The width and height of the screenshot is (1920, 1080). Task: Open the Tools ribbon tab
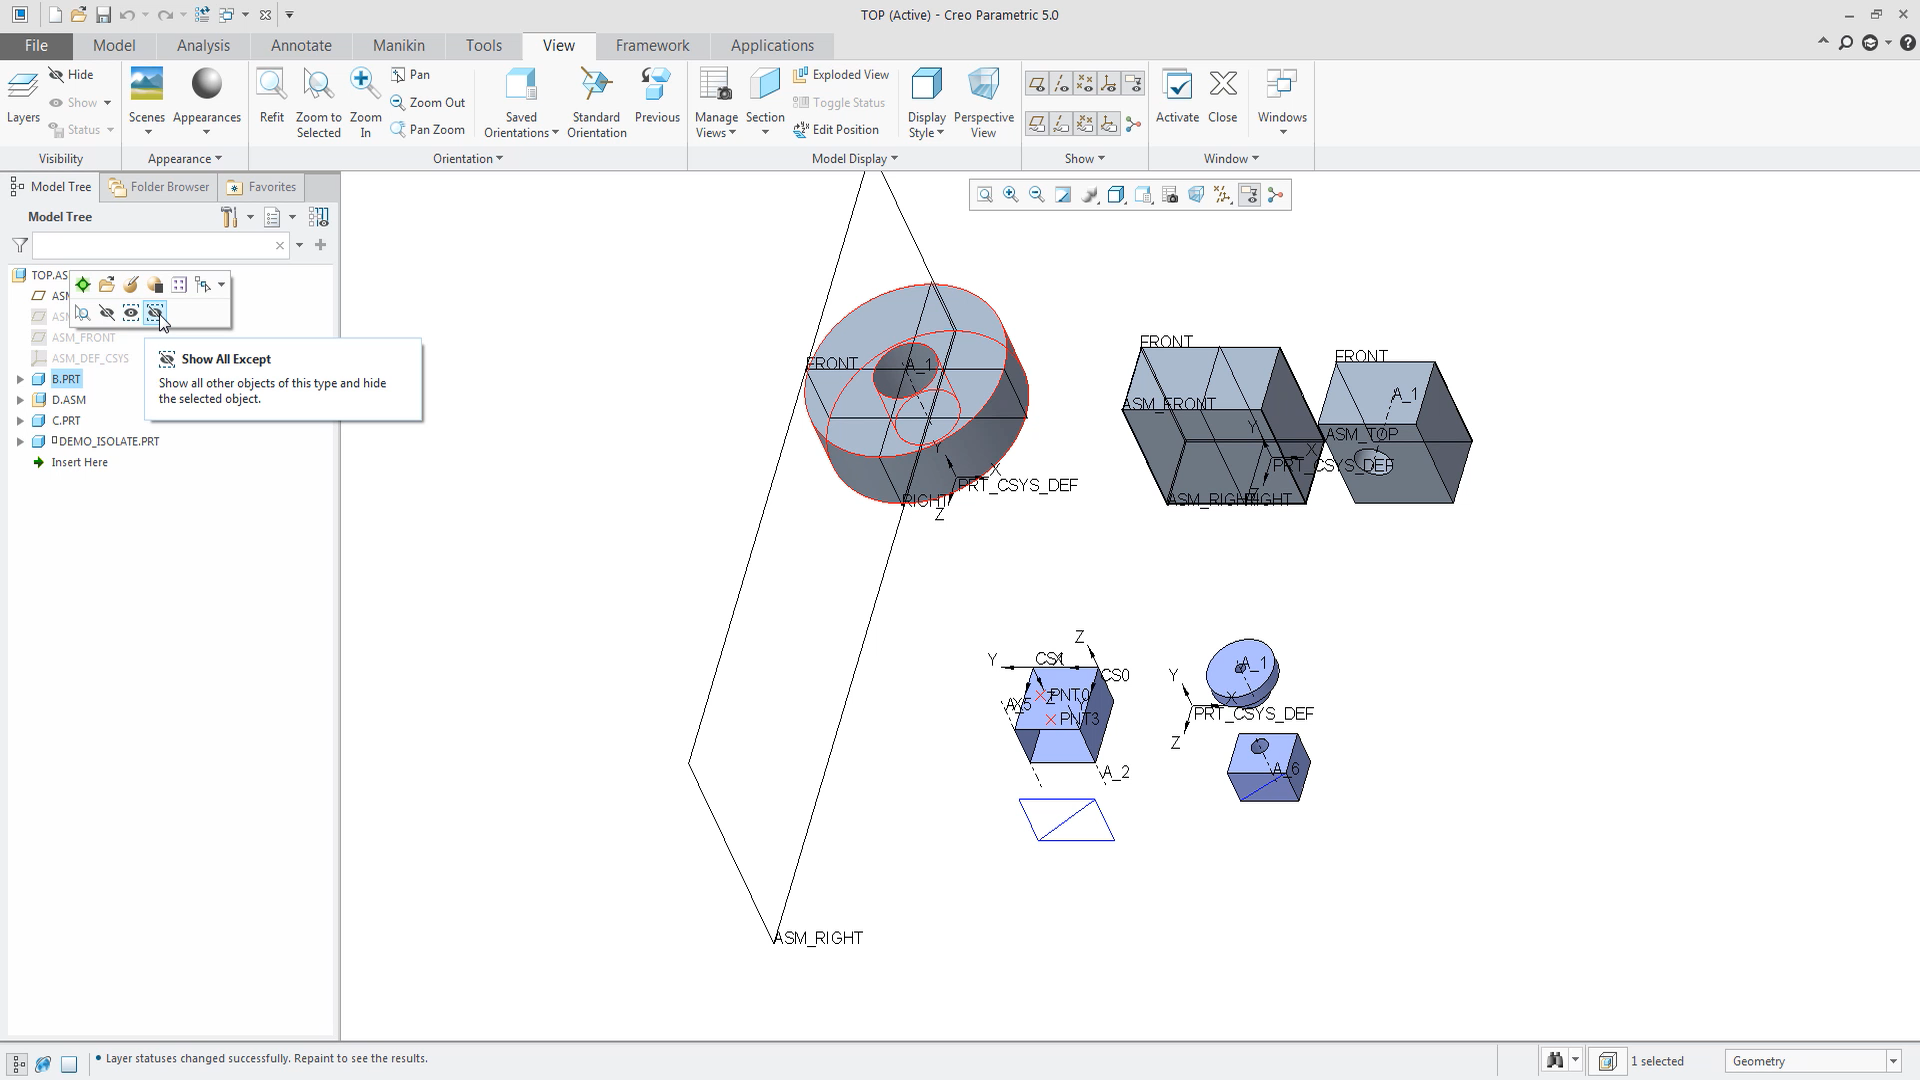[483, 46]
